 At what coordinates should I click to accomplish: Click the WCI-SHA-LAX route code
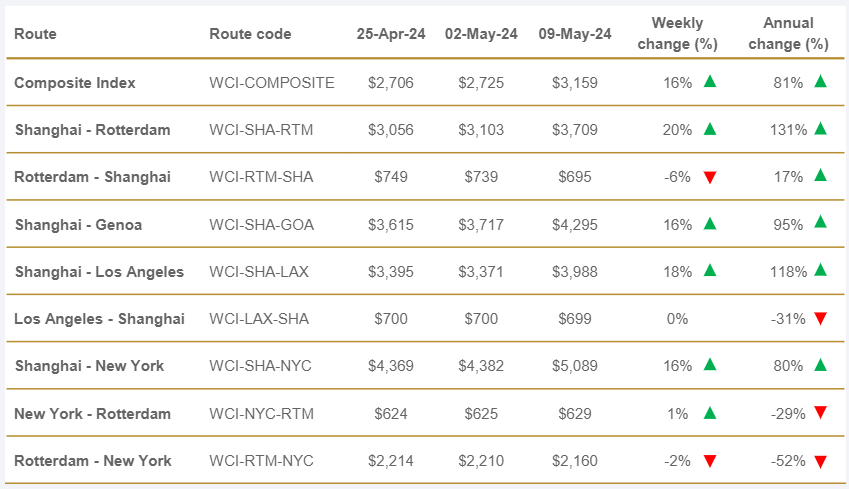pos(261,272)
